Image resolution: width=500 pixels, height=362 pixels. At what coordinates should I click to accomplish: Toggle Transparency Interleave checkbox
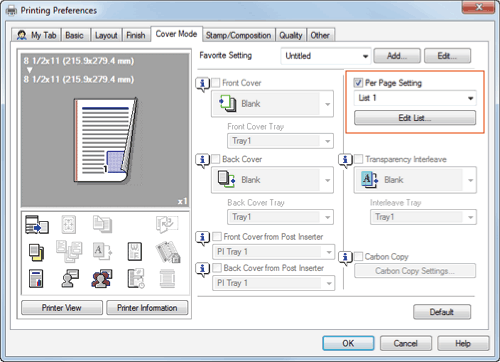[358, 159]
